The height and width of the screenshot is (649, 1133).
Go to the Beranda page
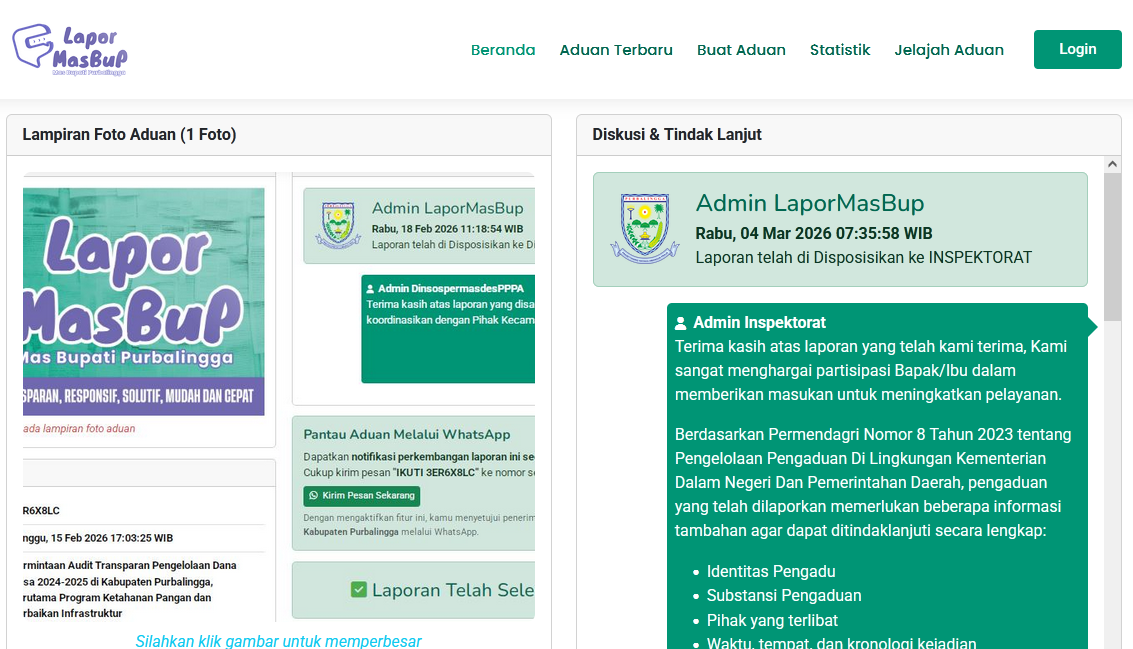[x=503, y=50]
